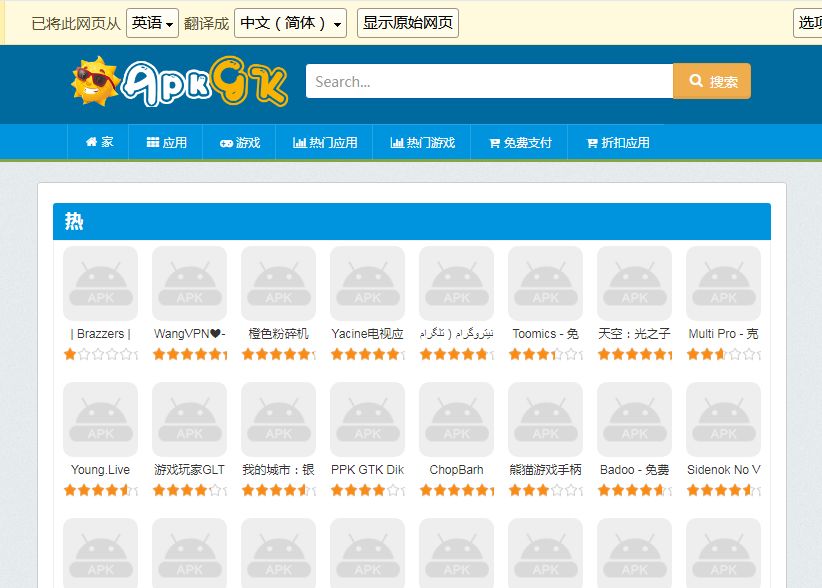The height and width of the screenshot is (588, 822).
Task: Open the 家 home menu item
Action: [x=99, y=142]
